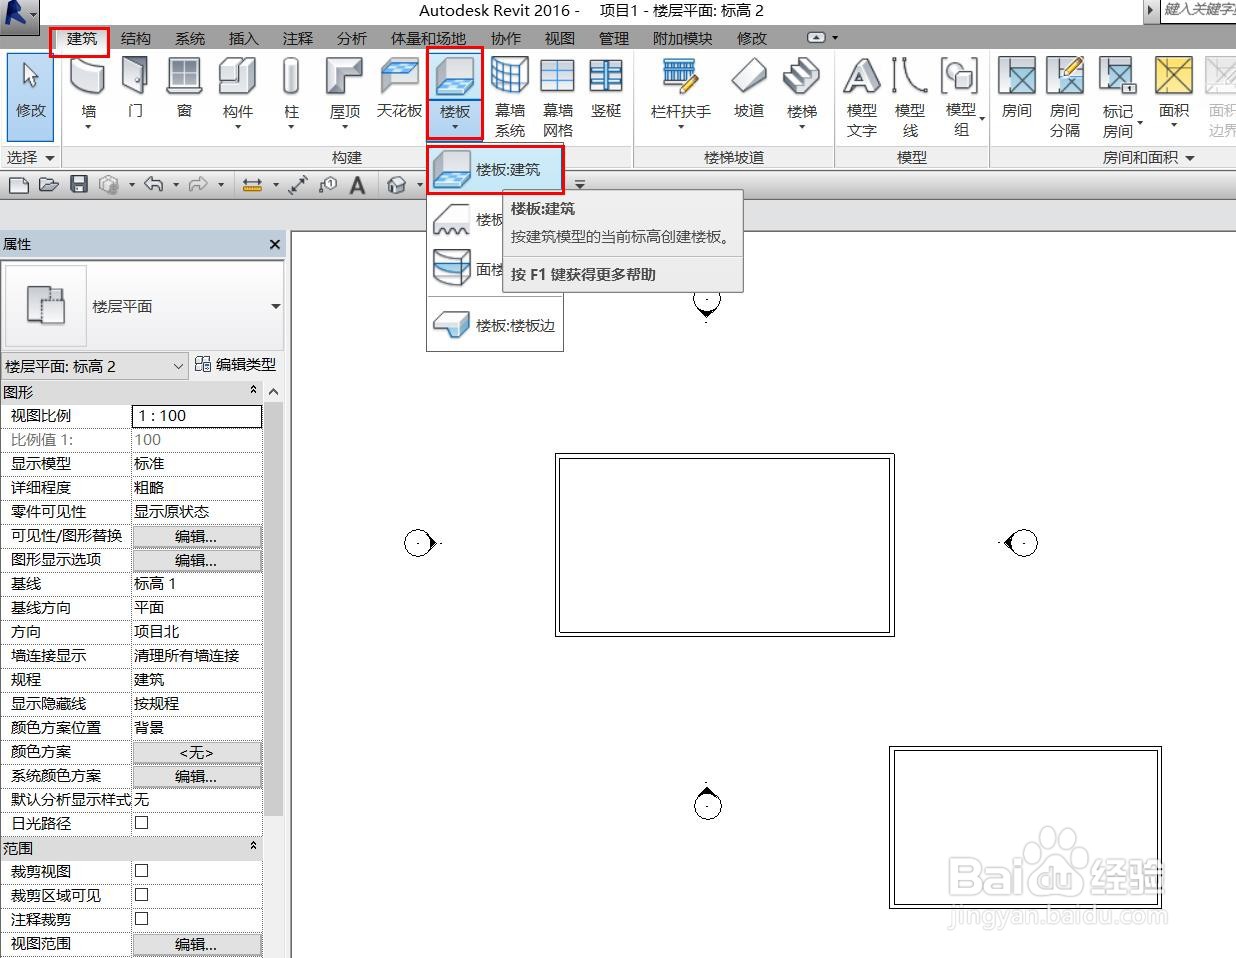Select the Ceiling (天花板) tool

click(400, 88)
